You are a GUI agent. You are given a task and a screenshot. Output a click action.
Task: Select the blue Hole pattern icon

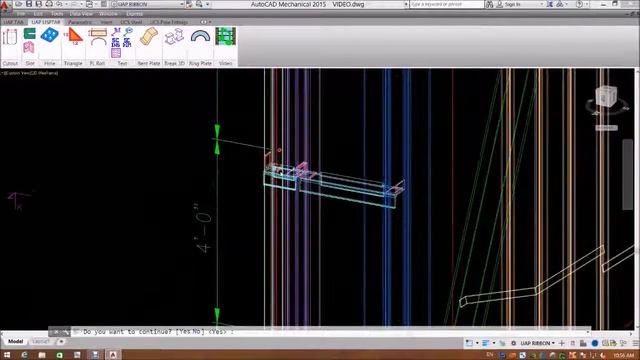(49, 35)
